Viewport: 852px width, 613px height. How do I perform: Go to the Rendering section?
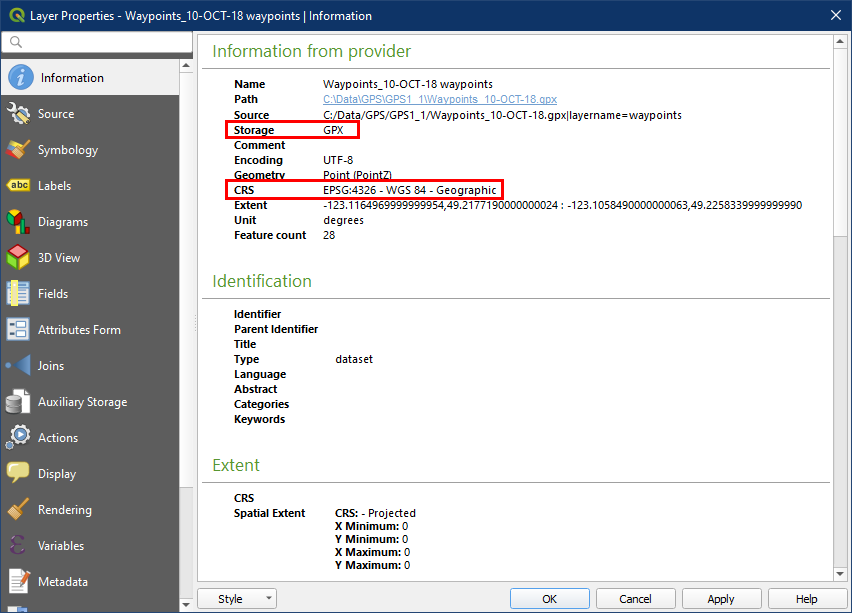click(64, 510)
